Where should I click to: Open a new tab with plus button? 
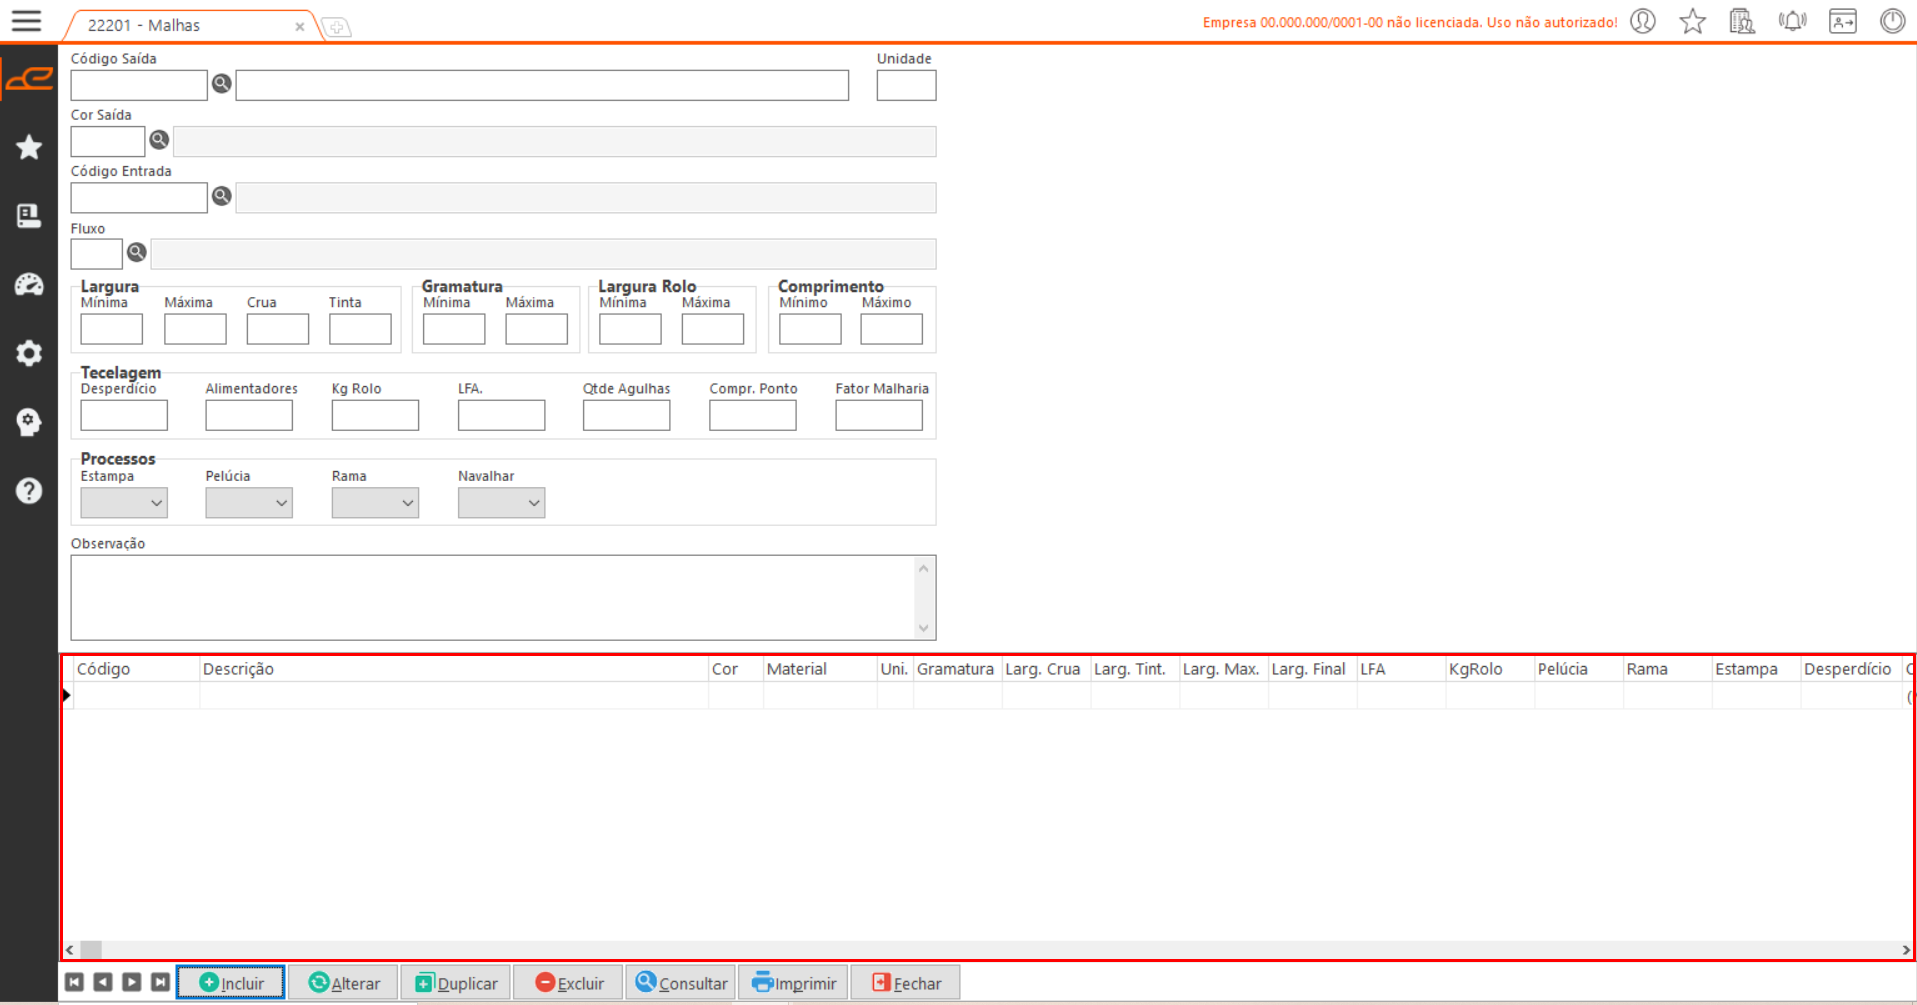[x=337, y=27]
